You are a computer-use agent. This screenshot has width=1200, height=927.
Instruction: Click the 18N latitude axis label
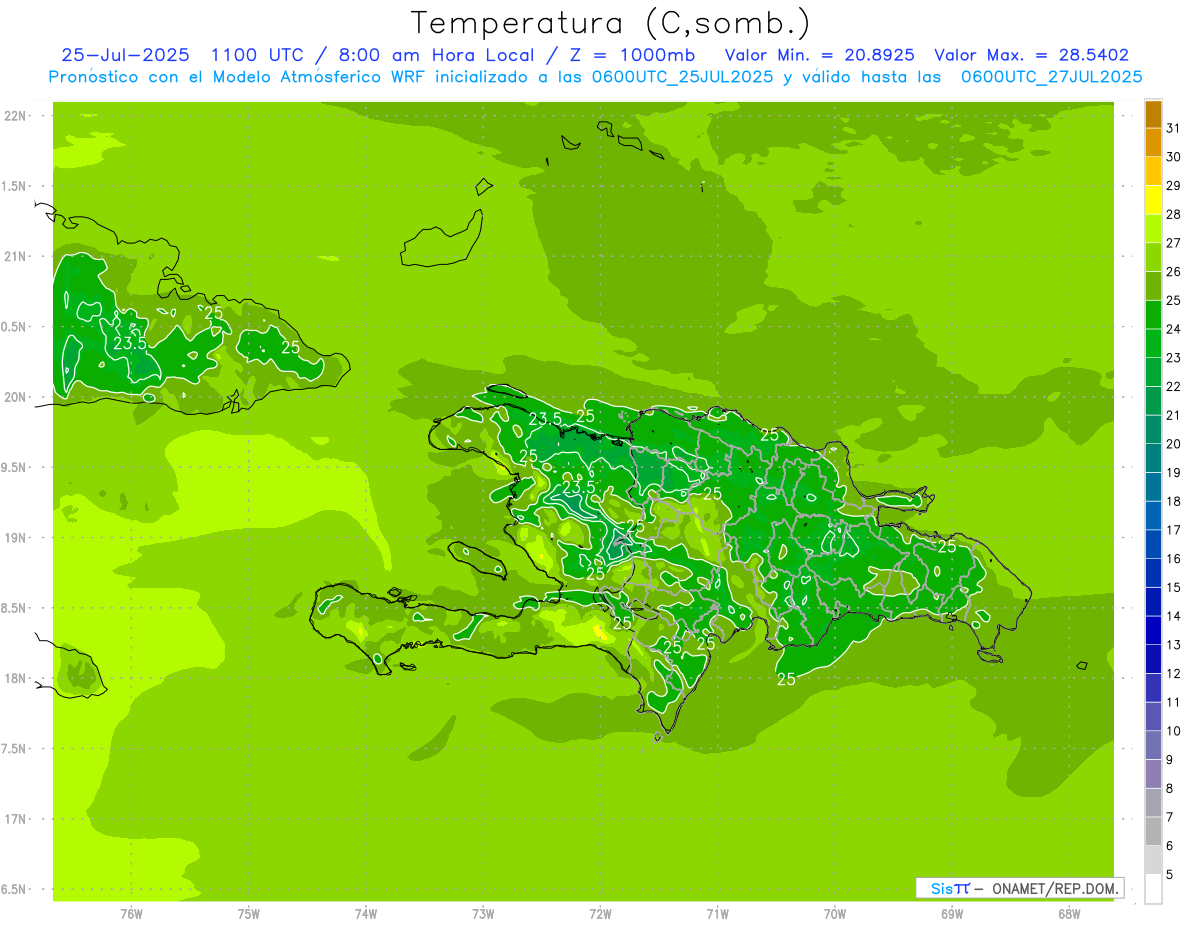tap(15, 678)
